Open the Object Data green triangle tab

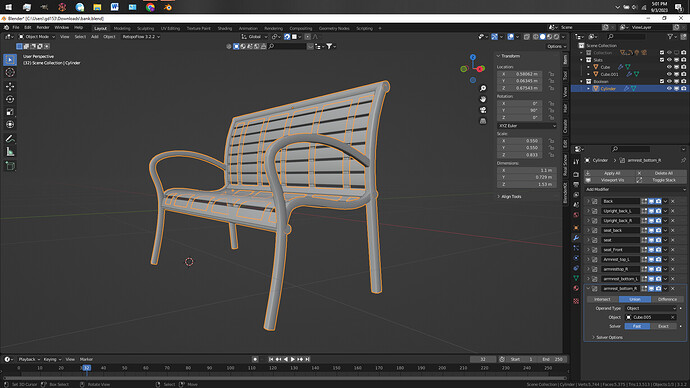point(576,278)
